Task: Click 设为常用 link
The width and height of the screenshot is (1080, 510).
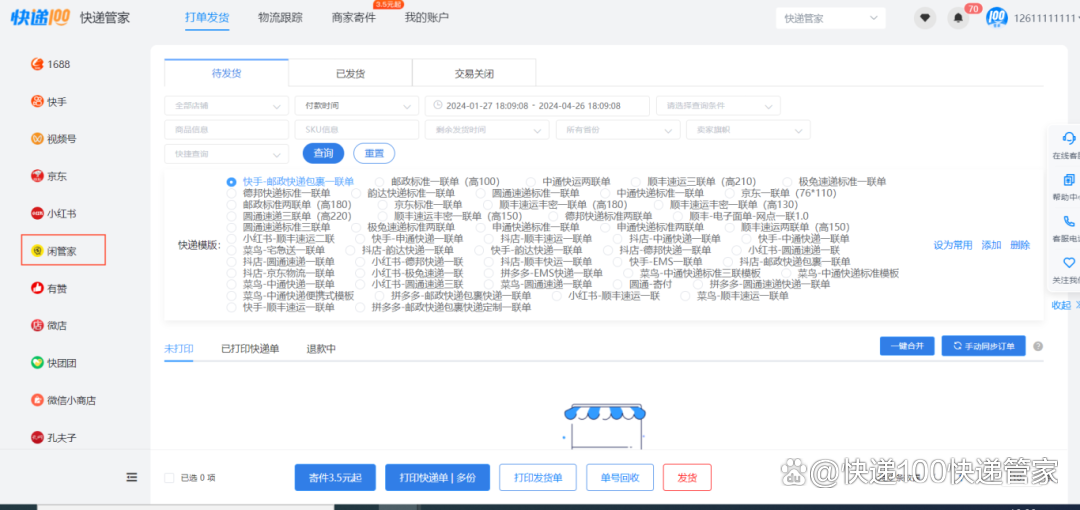Action: [953, 245]
